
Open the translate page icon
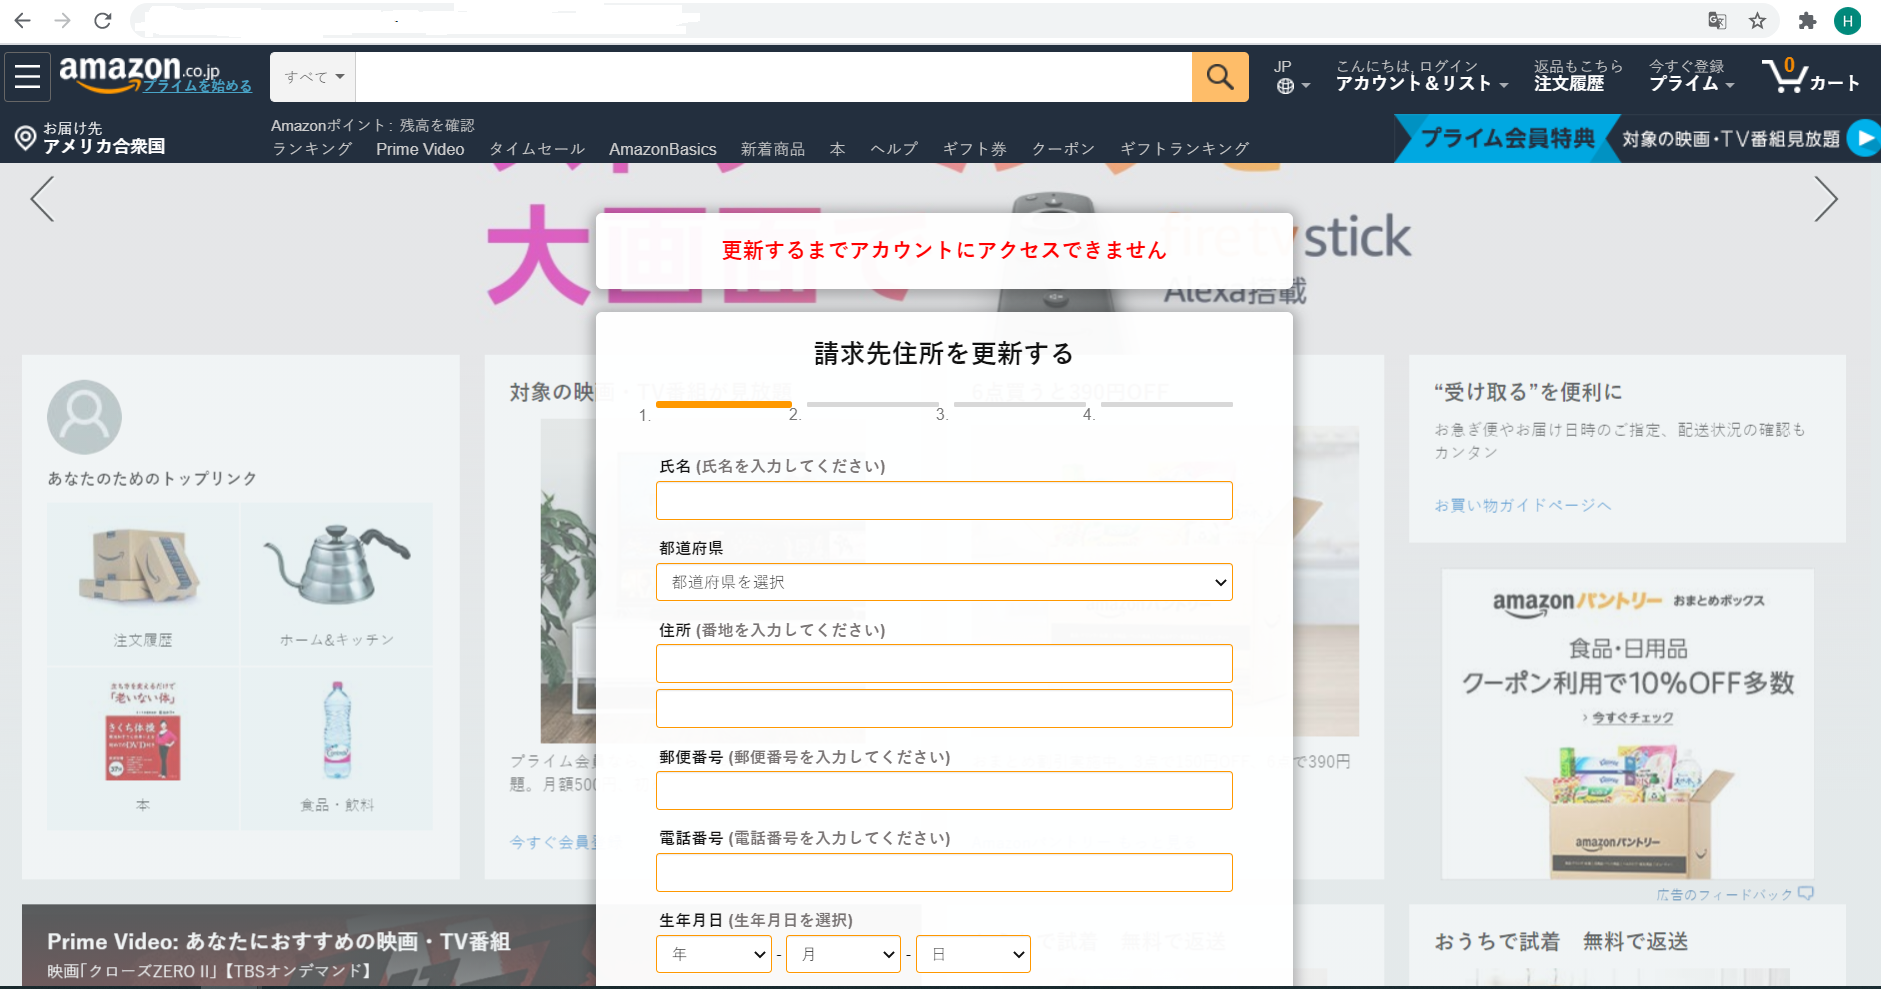click(x=1717, y=20)
